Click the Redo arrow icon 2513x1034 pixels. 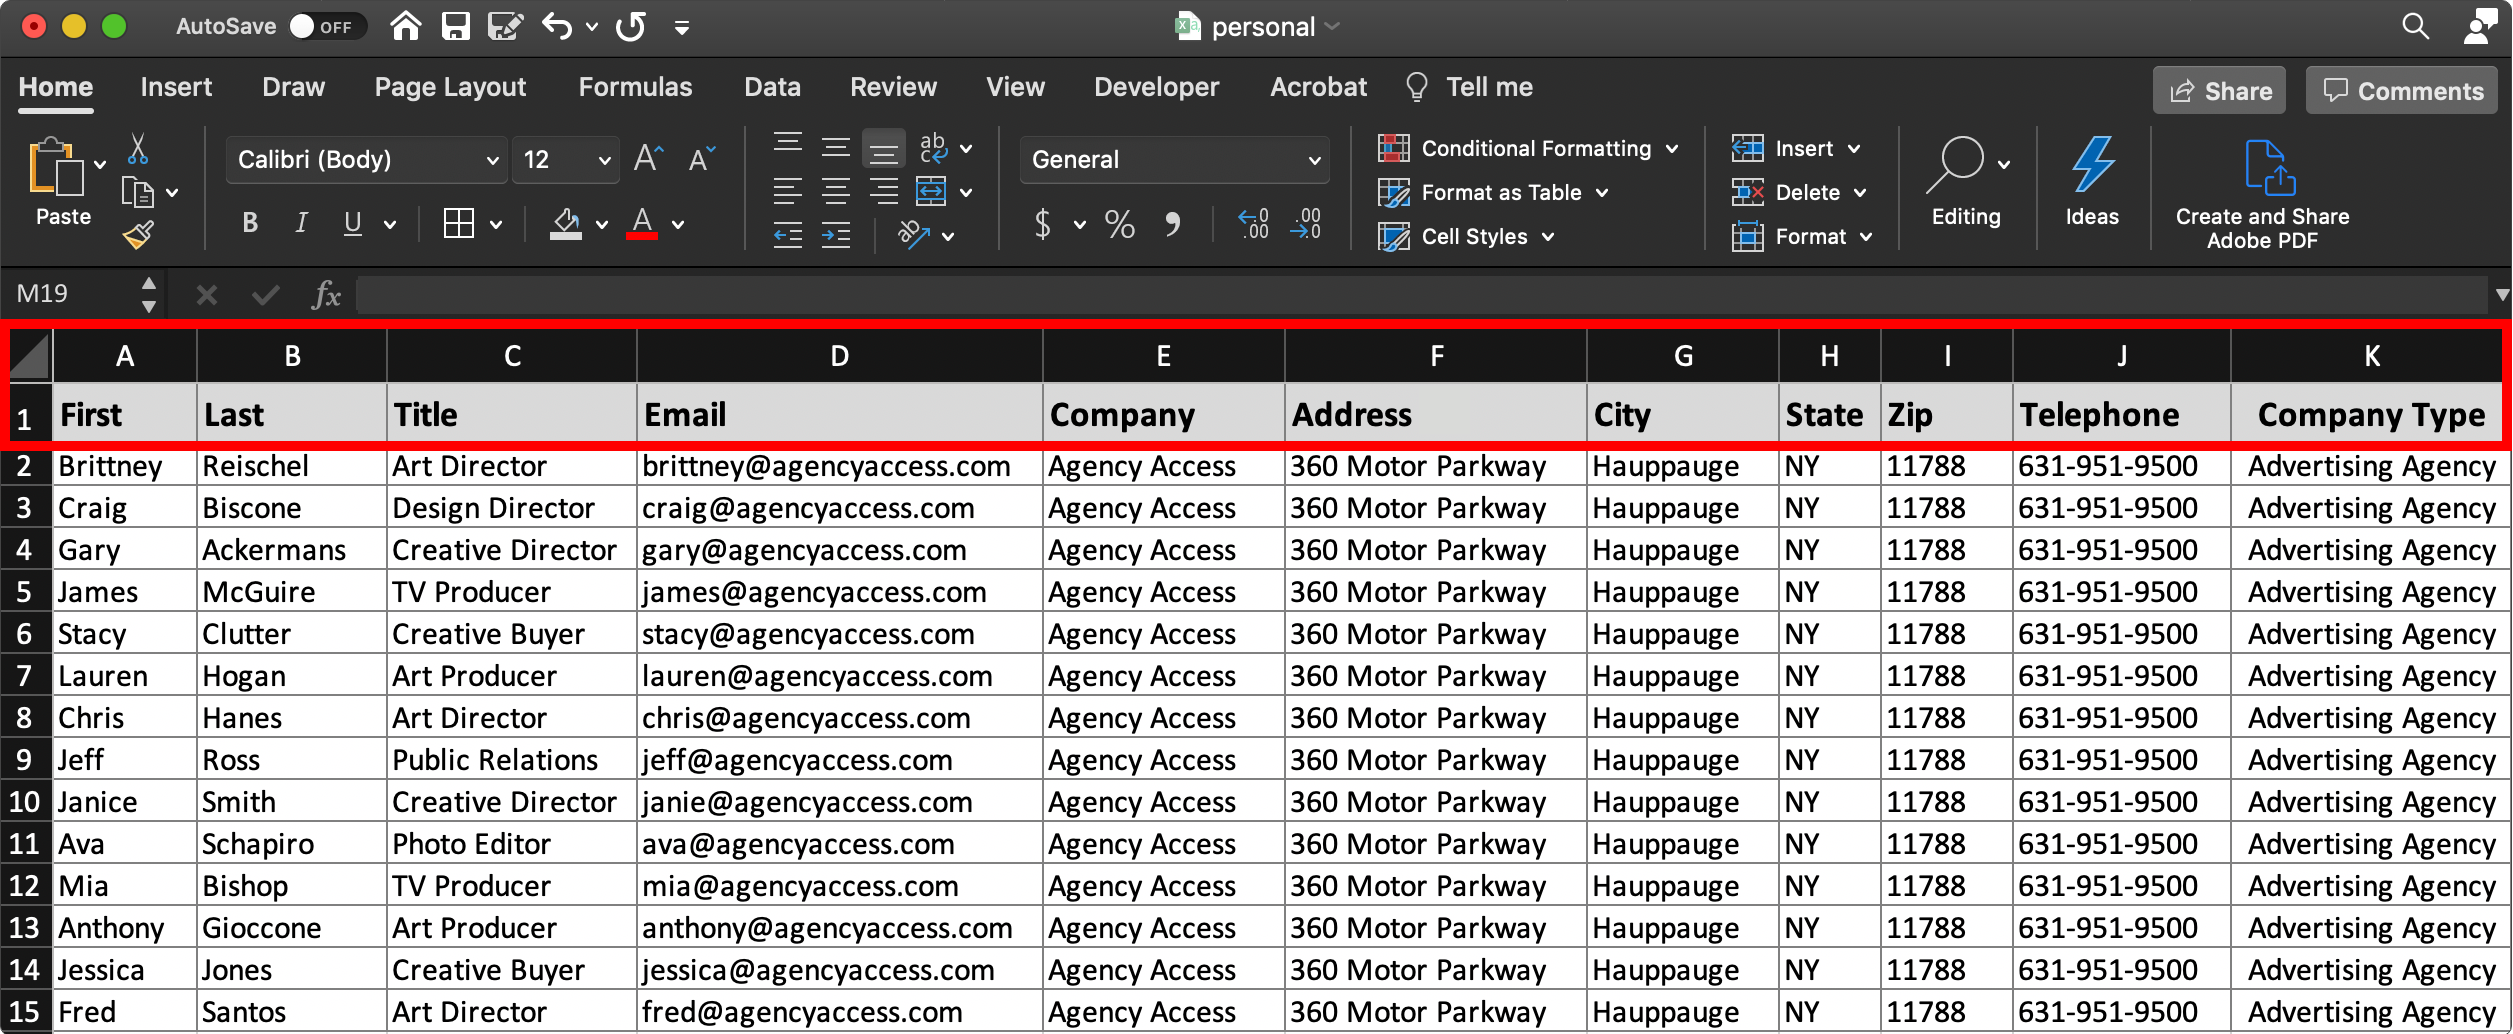[x=631, y=26]
